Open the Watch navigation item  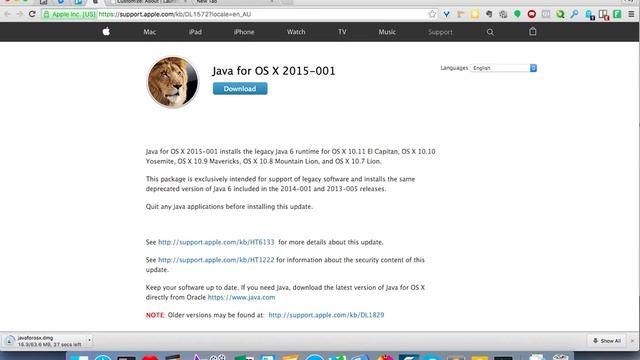(296, 32)
